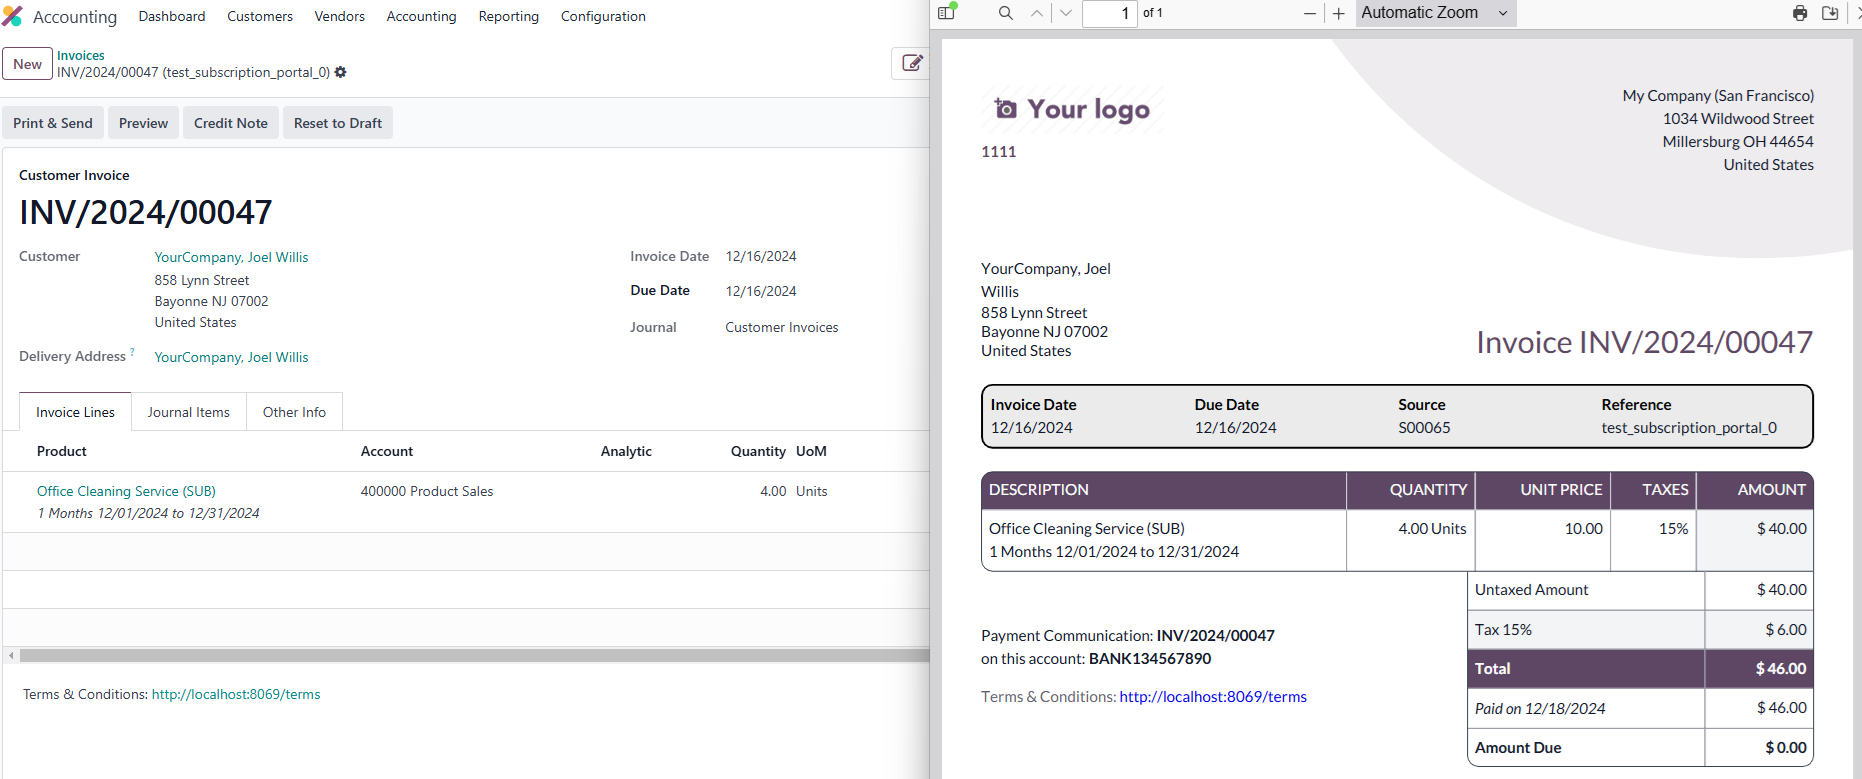Go to previous PDF page arrow
Viewport: 1862px width, 779px height.
point(1037,13)
